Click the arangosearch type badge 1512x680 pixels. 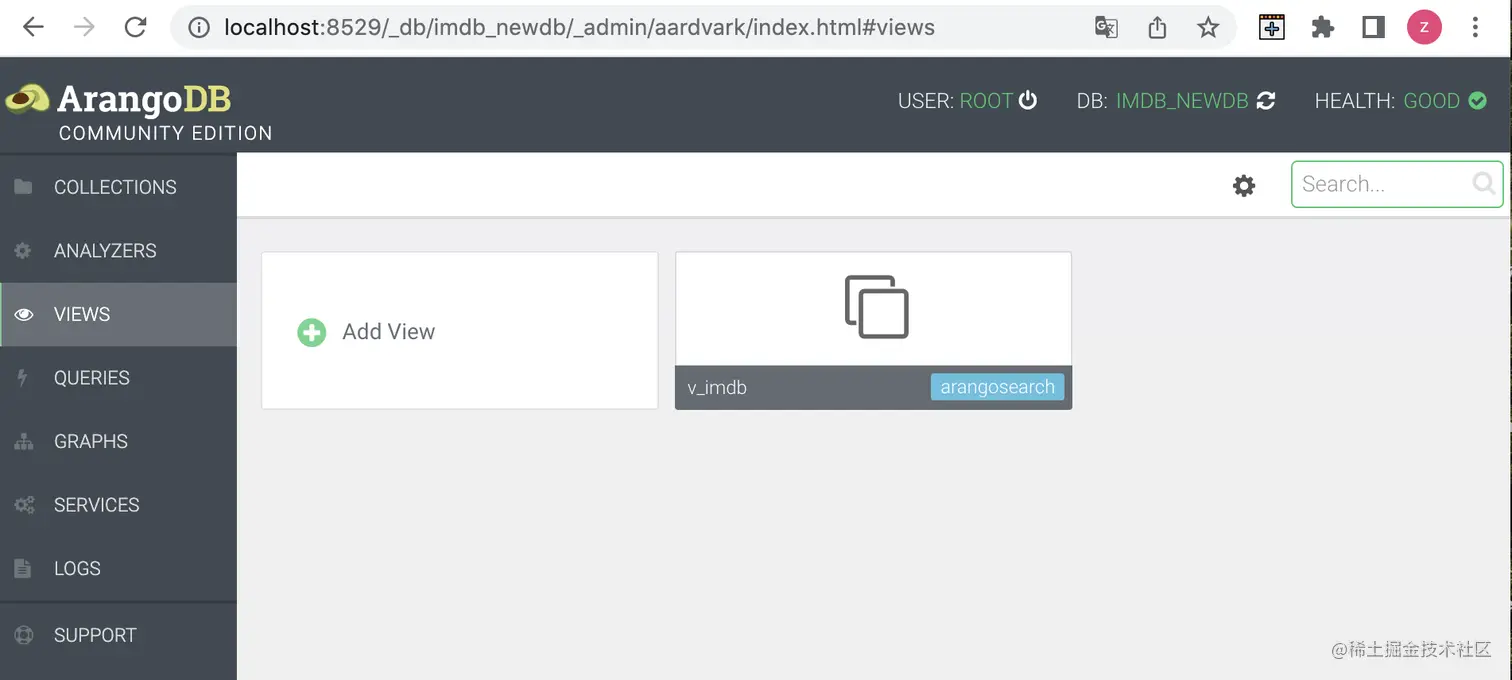[997, 387]
